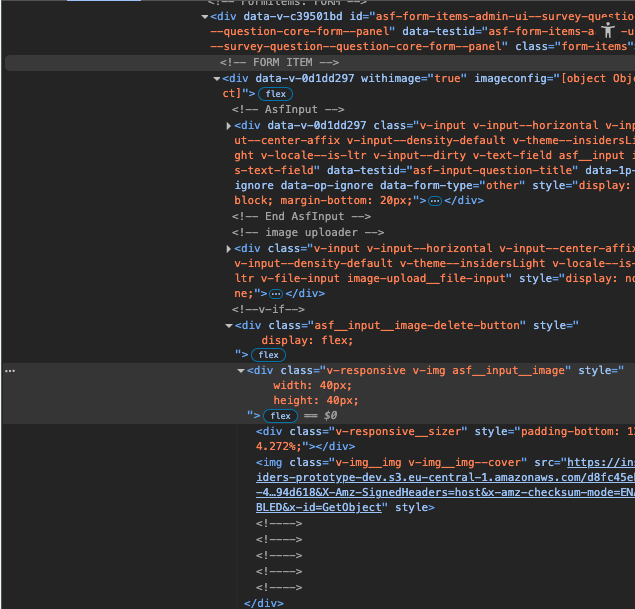
Task: Collapse the v-responsive v-img div
Action: click(241, 371)
